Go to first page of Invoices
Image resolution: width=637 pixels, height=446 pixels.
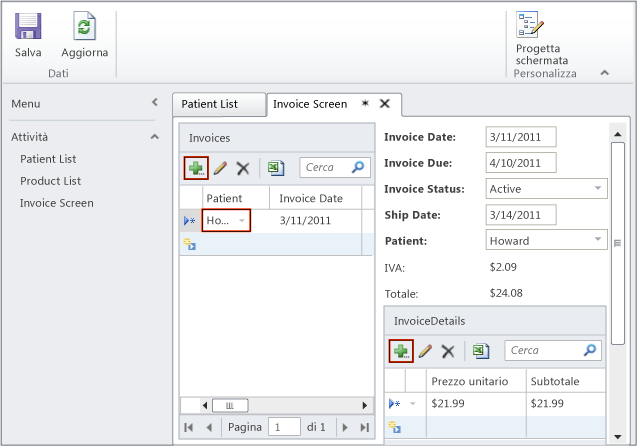pyautogui.click(x=188, y=427)
